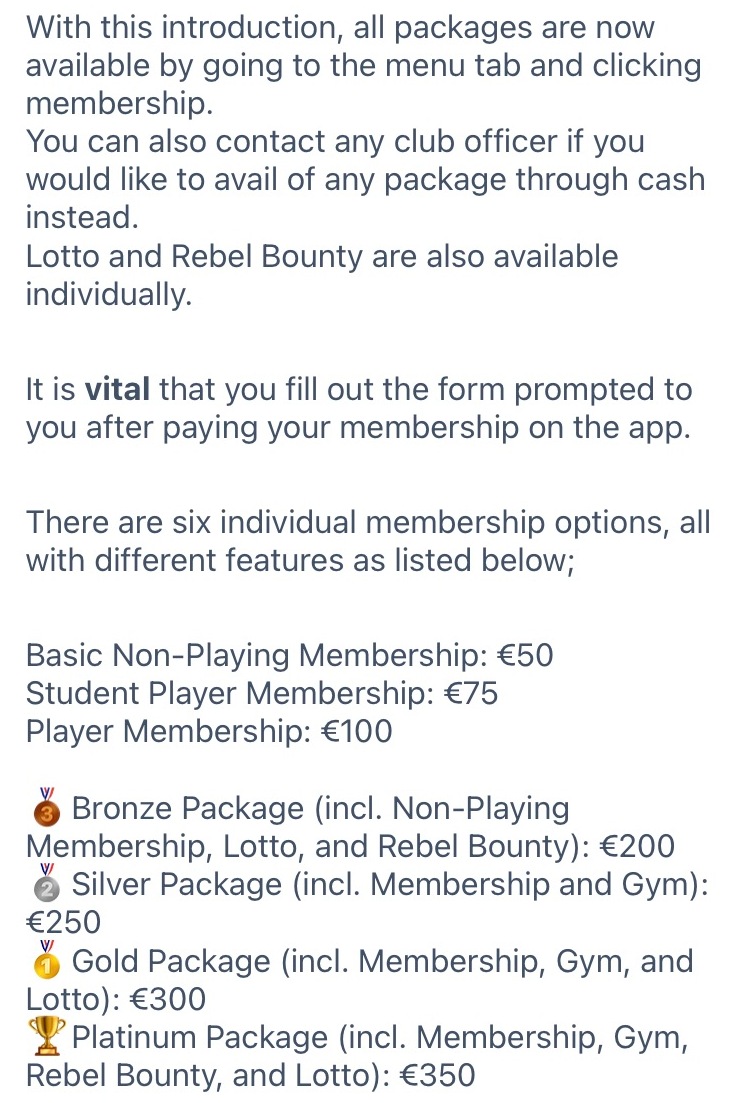Click the €350 platinum price
735x1103 pixels.
click(437, 1076)
